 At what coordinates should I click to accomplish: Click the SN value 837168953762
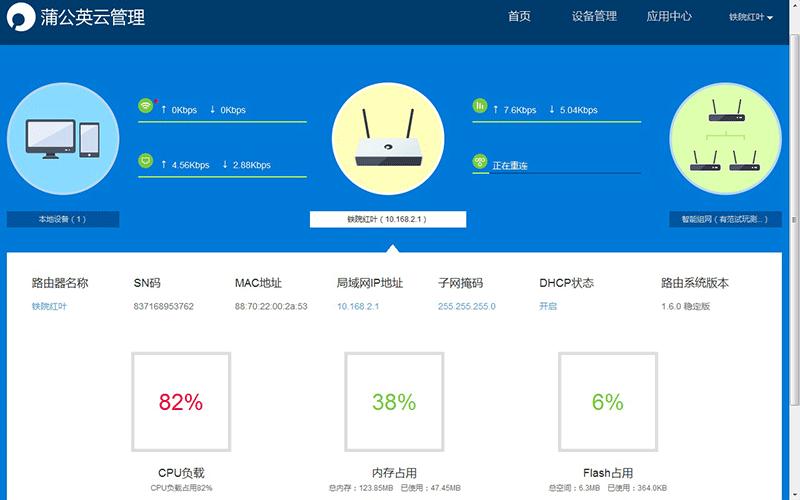[163, 306]
